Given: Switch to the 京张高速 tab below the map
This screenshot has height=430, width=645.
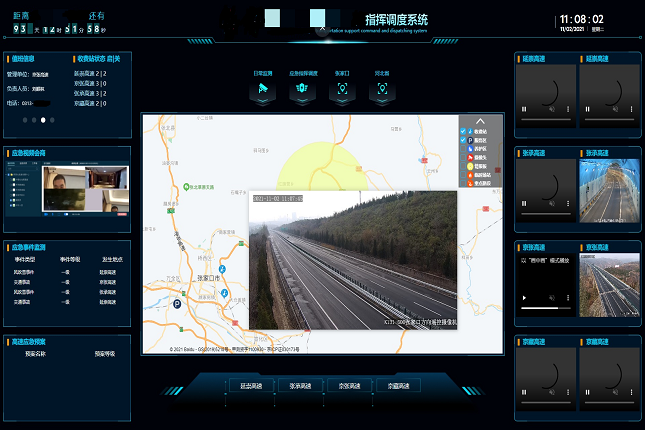Looking at the screenshot, I should 349,386.
